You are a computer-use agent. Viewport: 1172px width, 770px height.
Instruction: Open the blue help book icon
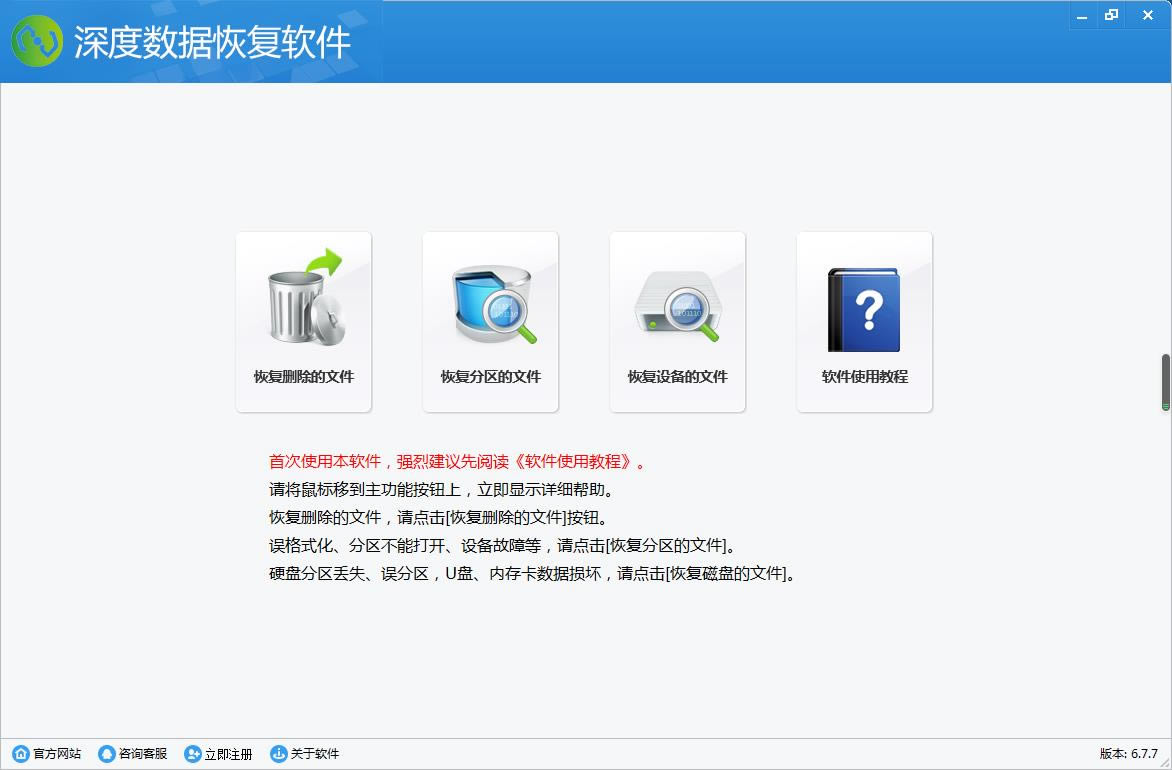pyautogui.click(x=863, y=309)
